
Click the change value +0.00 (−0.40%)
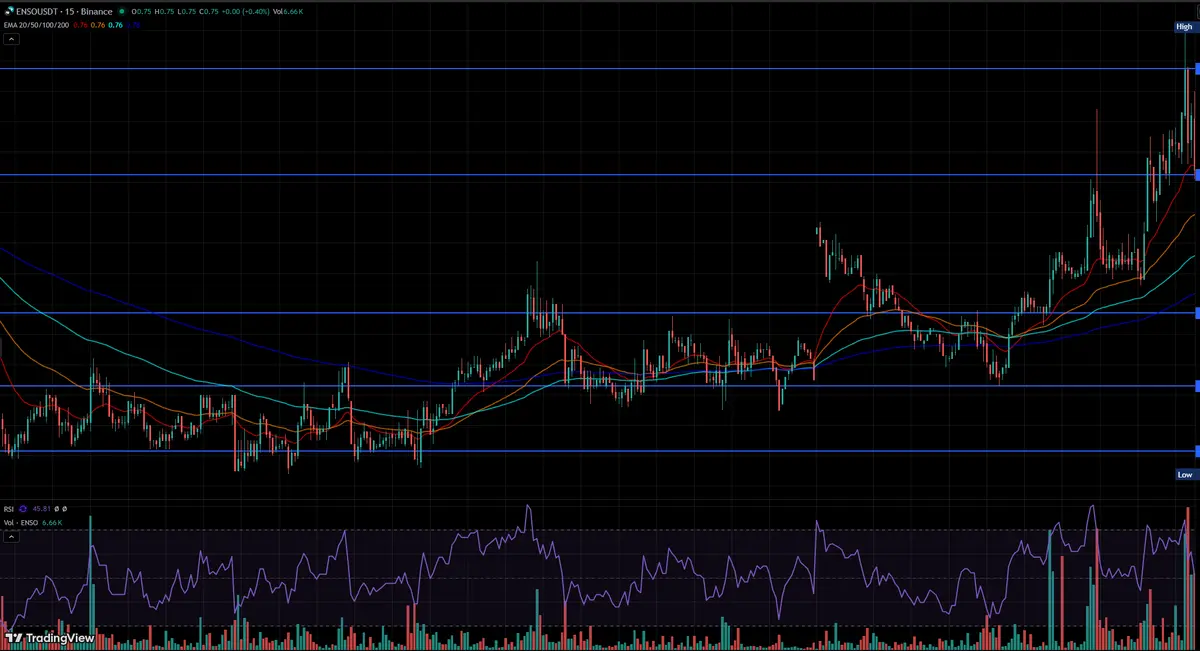(x=245, y=11)
